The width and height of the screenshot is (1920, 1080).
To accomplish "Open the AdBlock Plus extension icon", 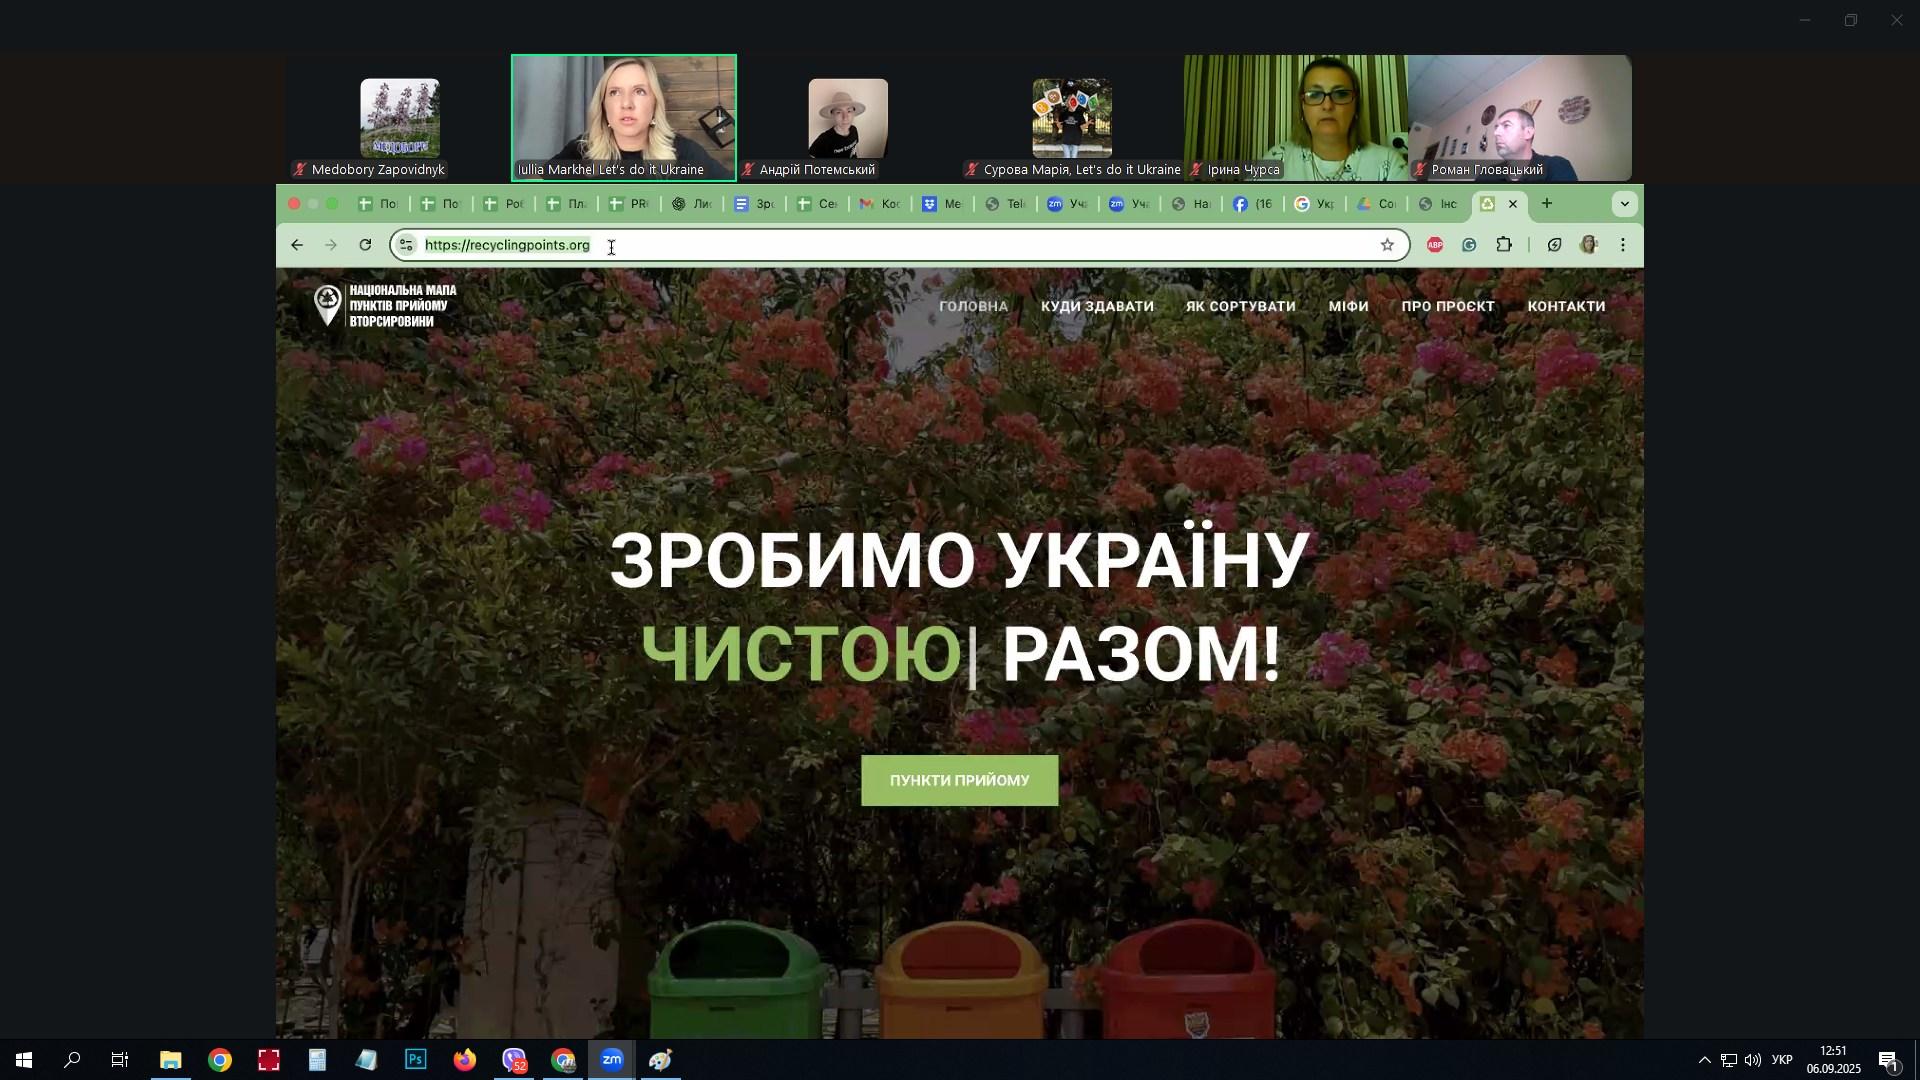I will (1435, 245).
